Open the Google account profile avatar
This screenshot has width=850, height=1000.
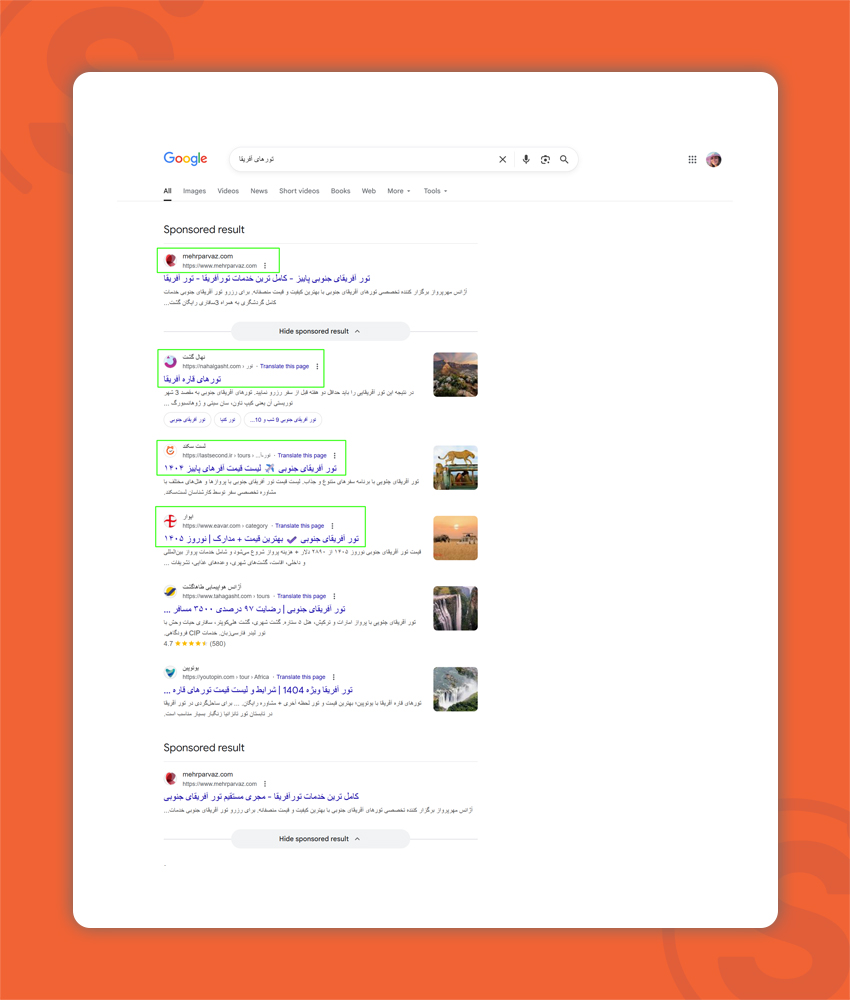tap(713, 159)
